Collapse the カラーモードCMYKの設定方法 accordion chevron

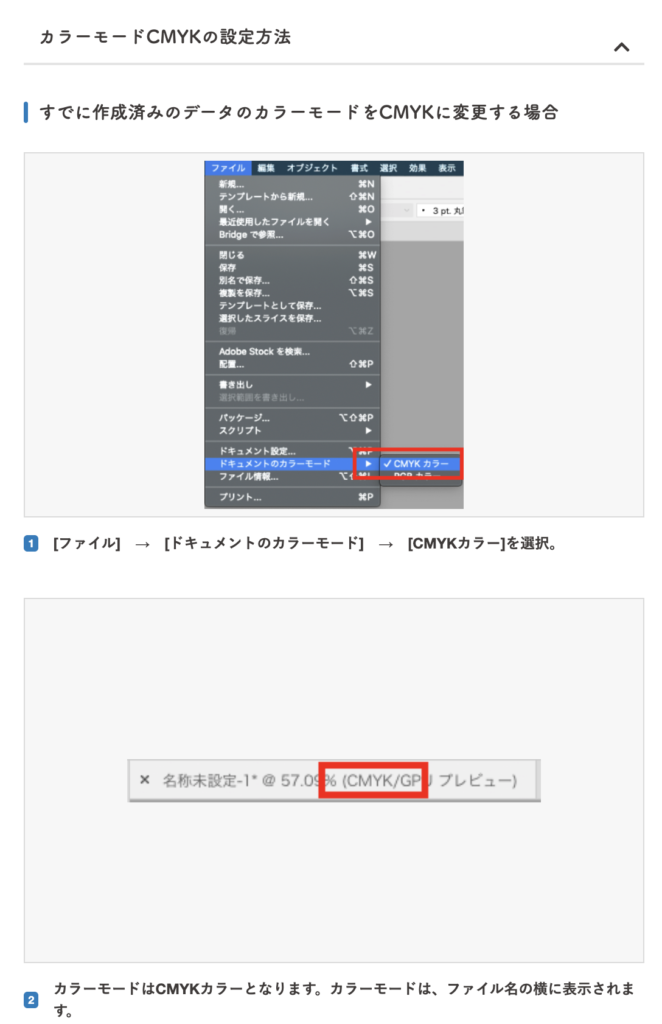(621, 47)
